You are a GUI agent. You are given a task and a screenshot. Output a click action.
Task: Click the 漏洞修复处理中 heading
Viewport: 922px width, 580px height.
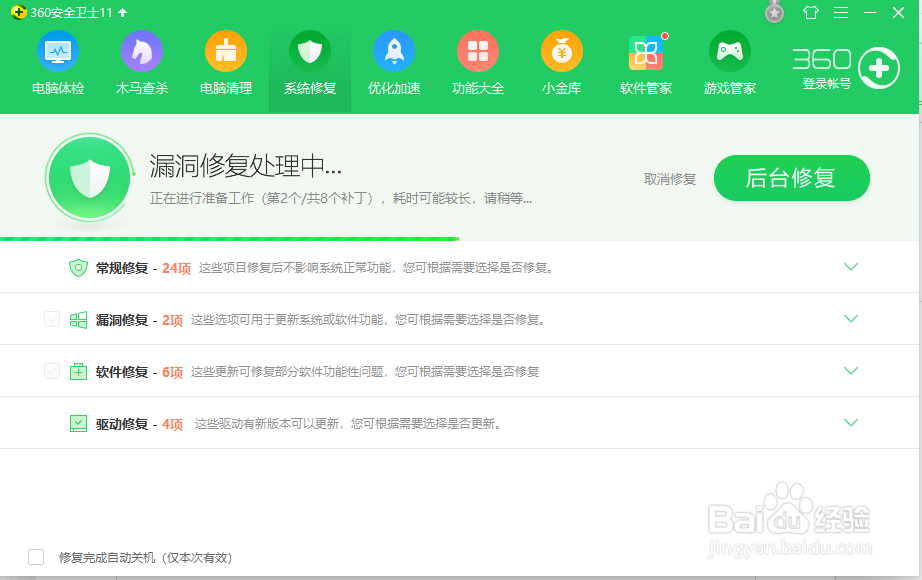[245, 166]
